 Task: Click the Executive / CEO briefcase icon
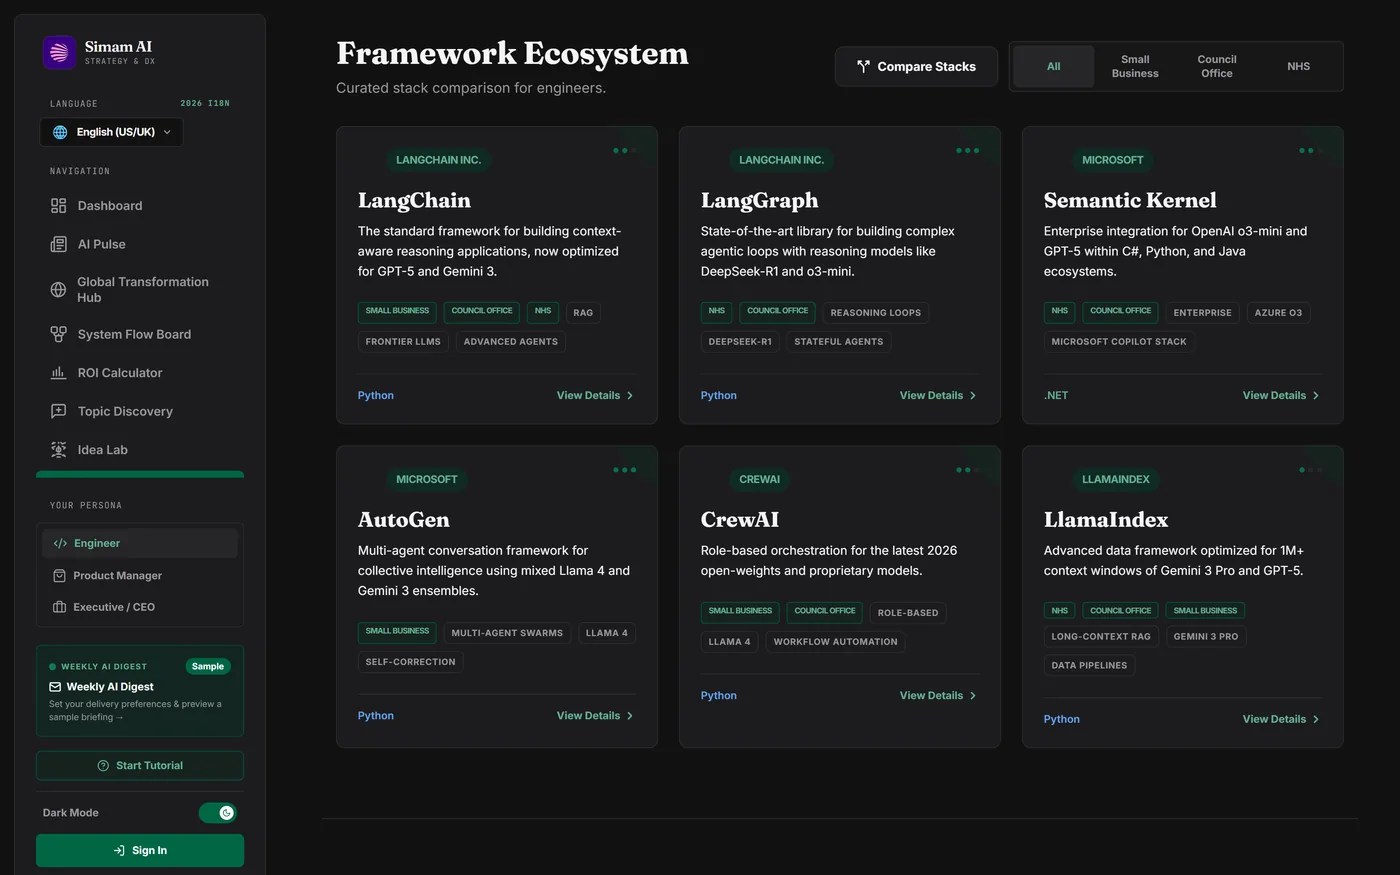(59, 607)
